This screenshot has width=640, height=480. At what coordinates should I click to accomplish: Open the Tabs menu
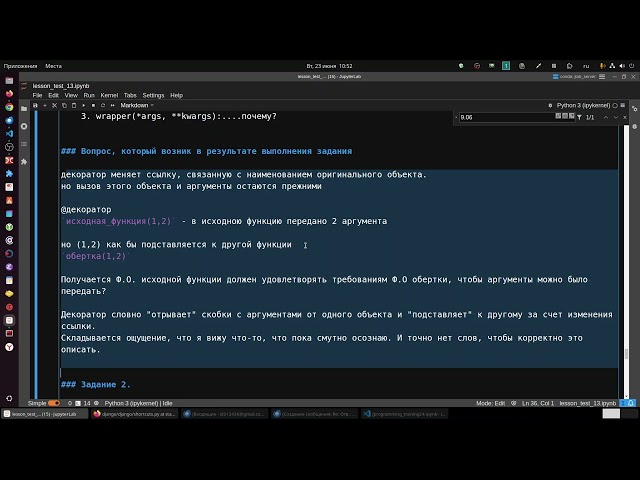click(x=130, y=95)
